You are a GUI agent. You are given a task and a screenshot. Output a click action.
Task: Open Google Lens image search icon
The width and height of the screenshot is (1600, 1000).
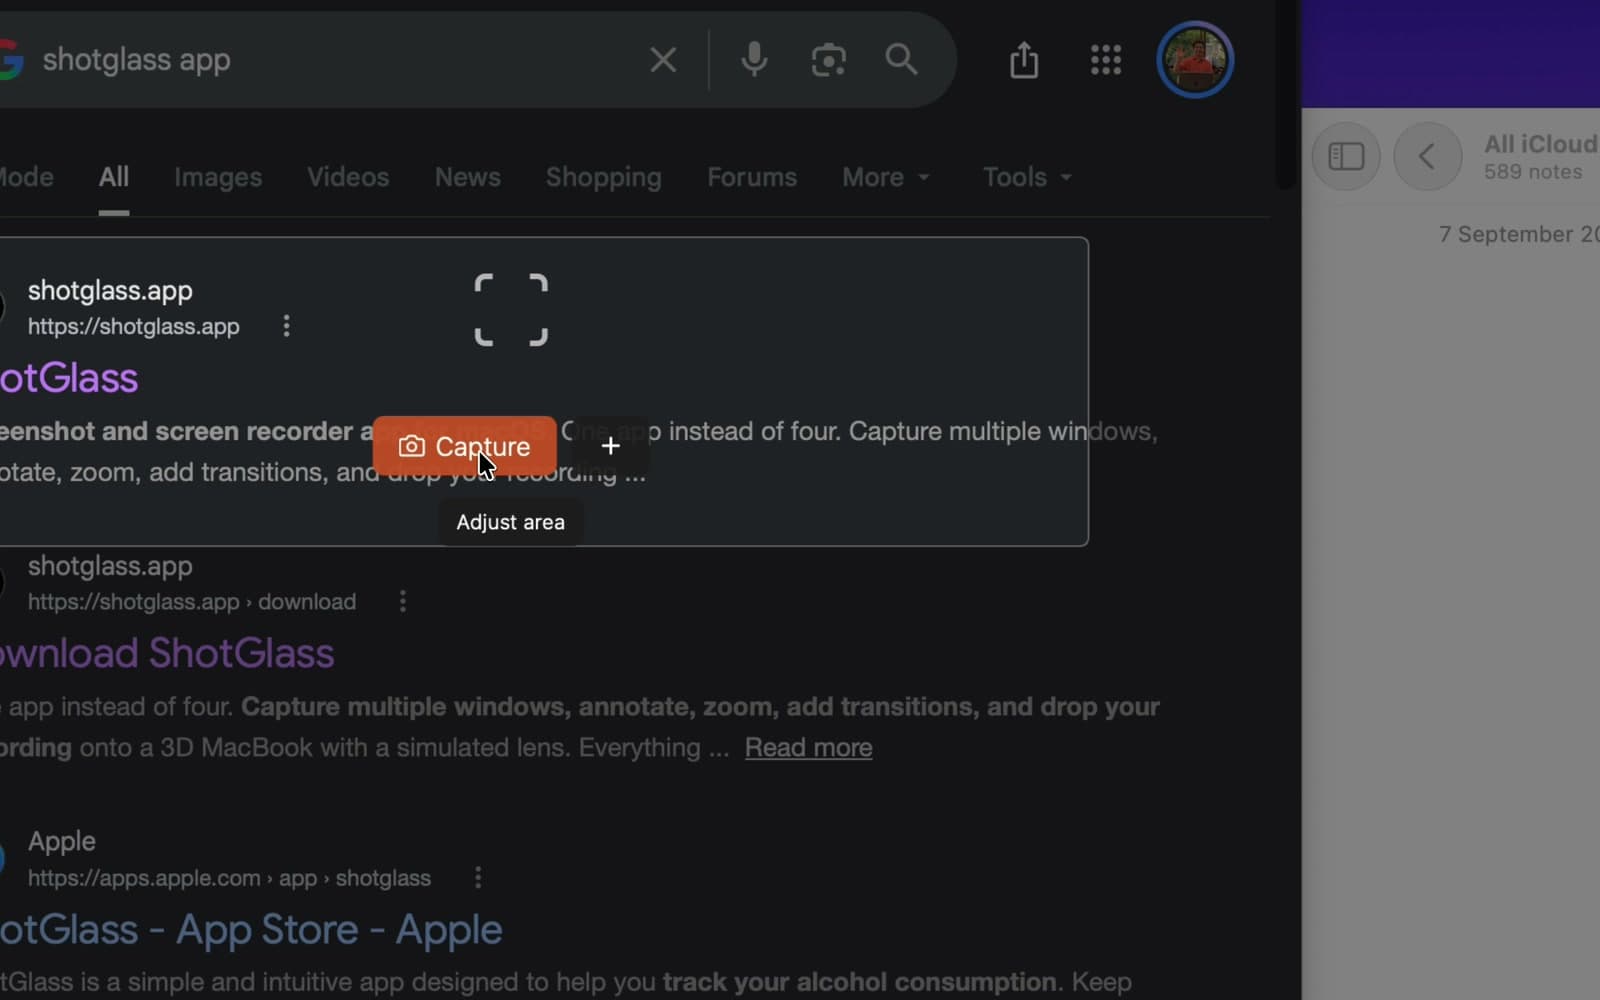coord(828,60)
